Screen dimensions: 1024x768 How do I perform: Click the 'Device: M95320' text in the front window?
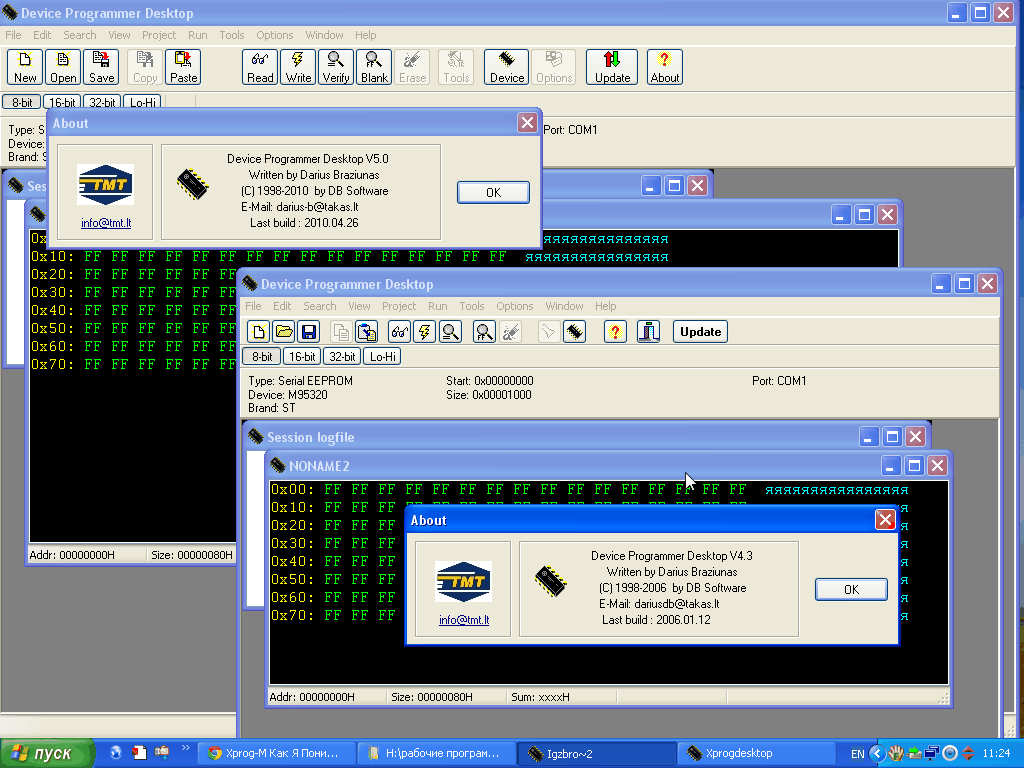coord(288,395)
